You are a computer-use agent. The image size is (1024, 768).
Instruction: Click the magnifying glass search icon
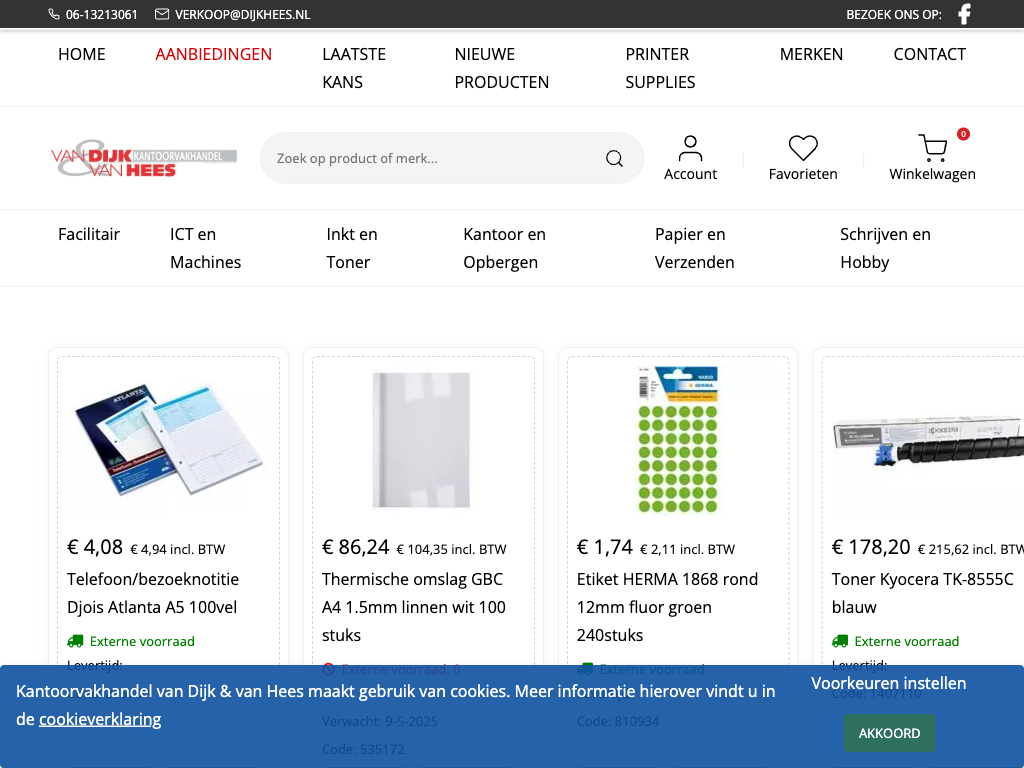pyautogui.click(x=614, y=158)
